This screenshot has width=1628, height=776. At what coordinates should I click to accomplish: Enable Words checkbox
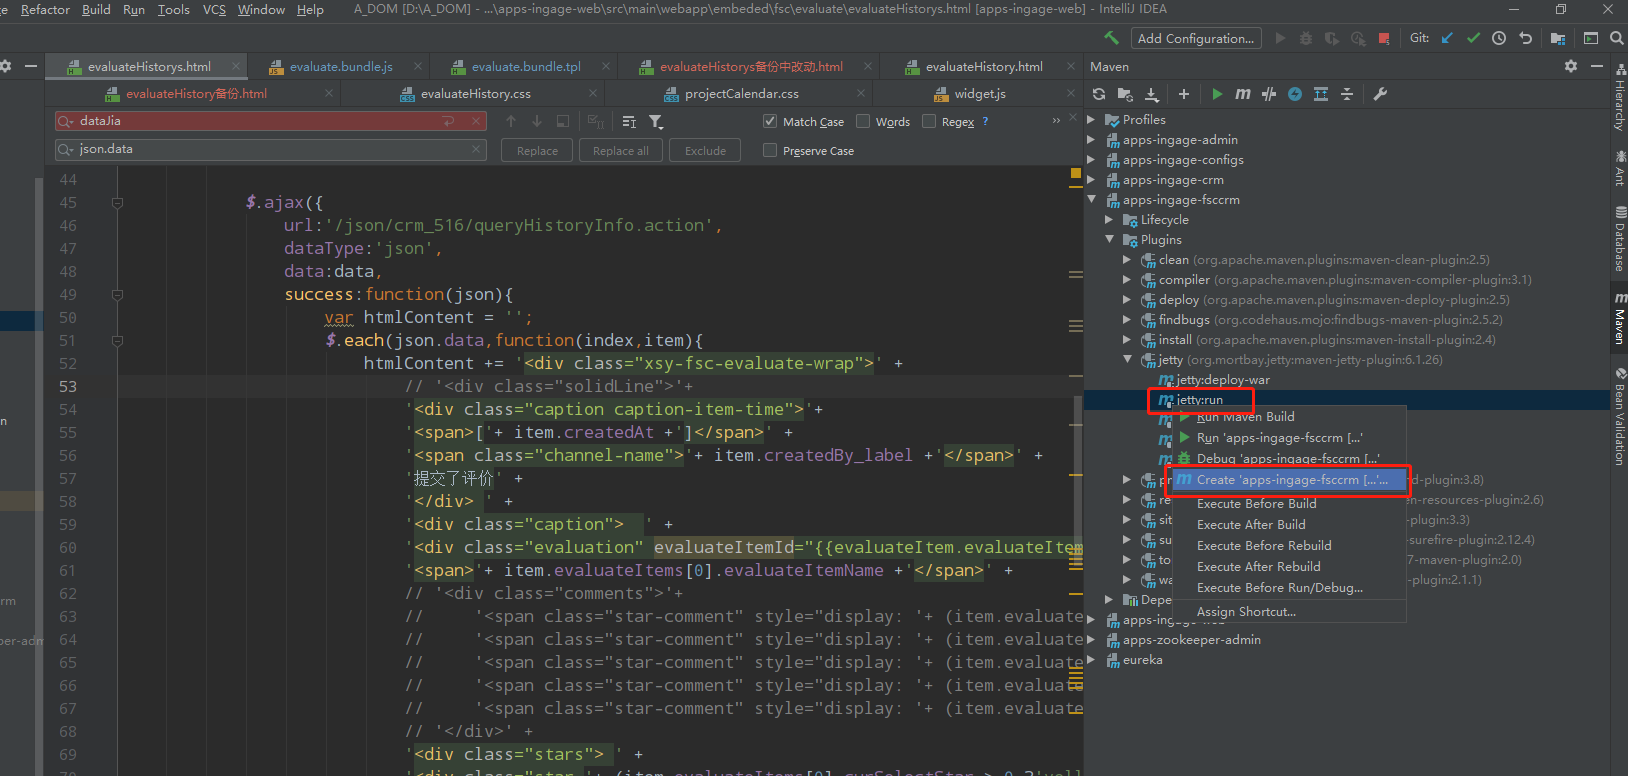click(863, 121)
